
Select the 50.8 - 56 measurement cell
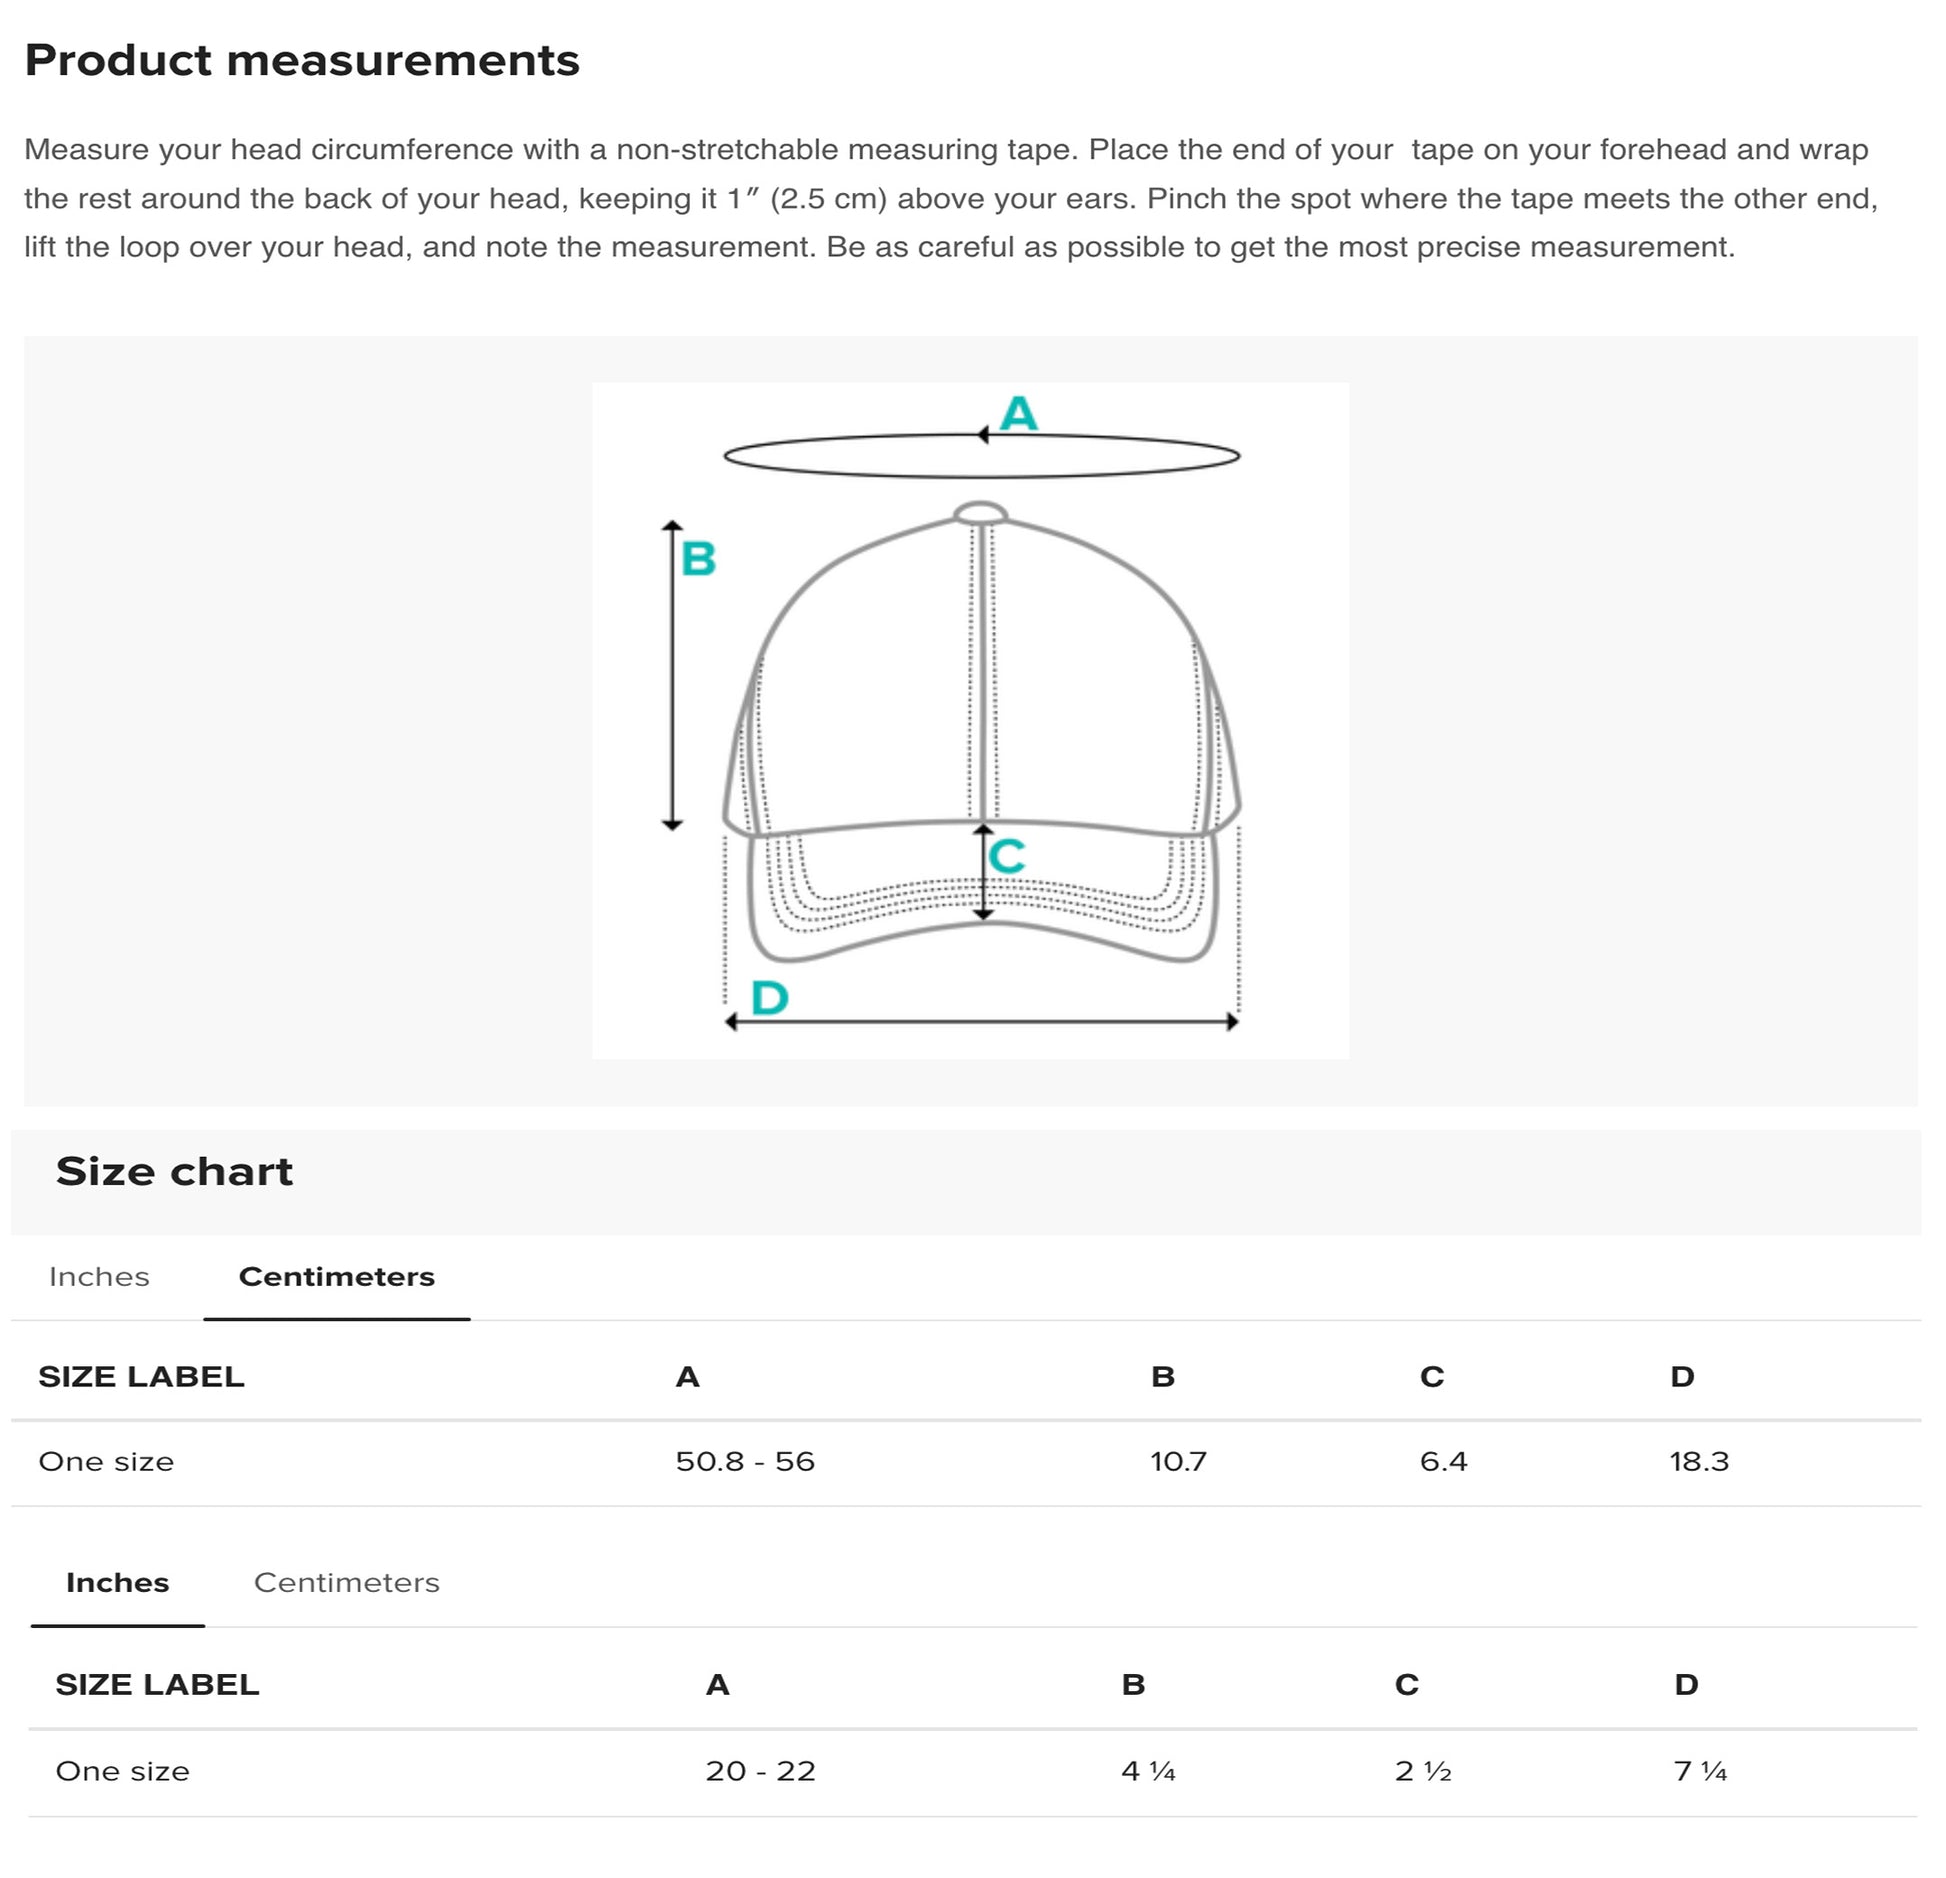point(745,1462)
